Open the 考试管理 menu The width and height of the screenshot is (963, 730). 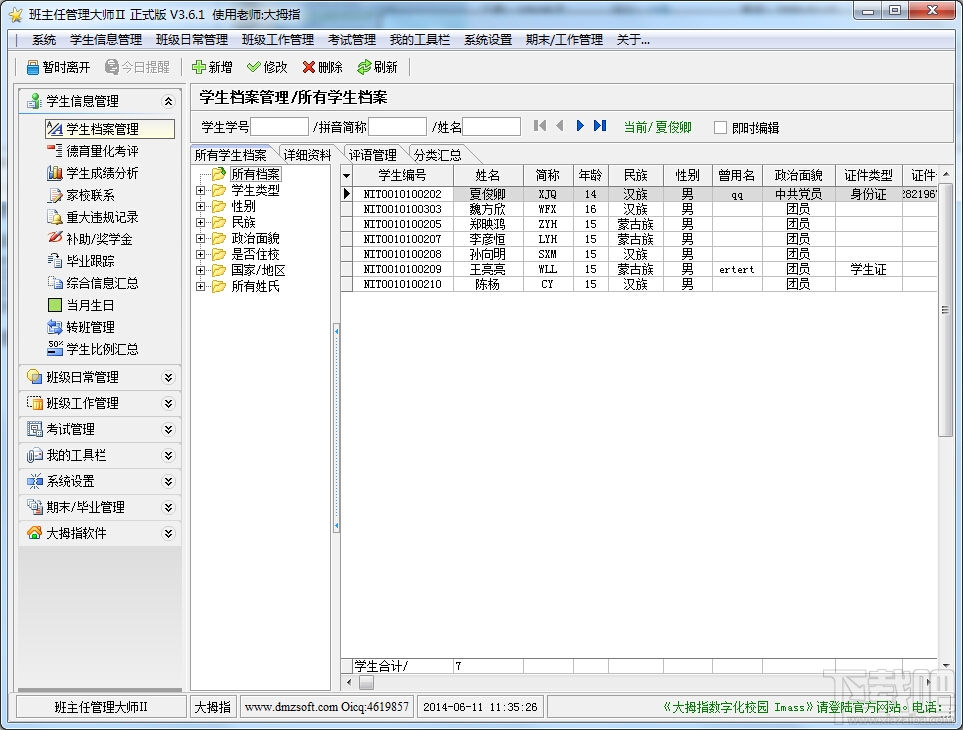[x=351, y=40]
